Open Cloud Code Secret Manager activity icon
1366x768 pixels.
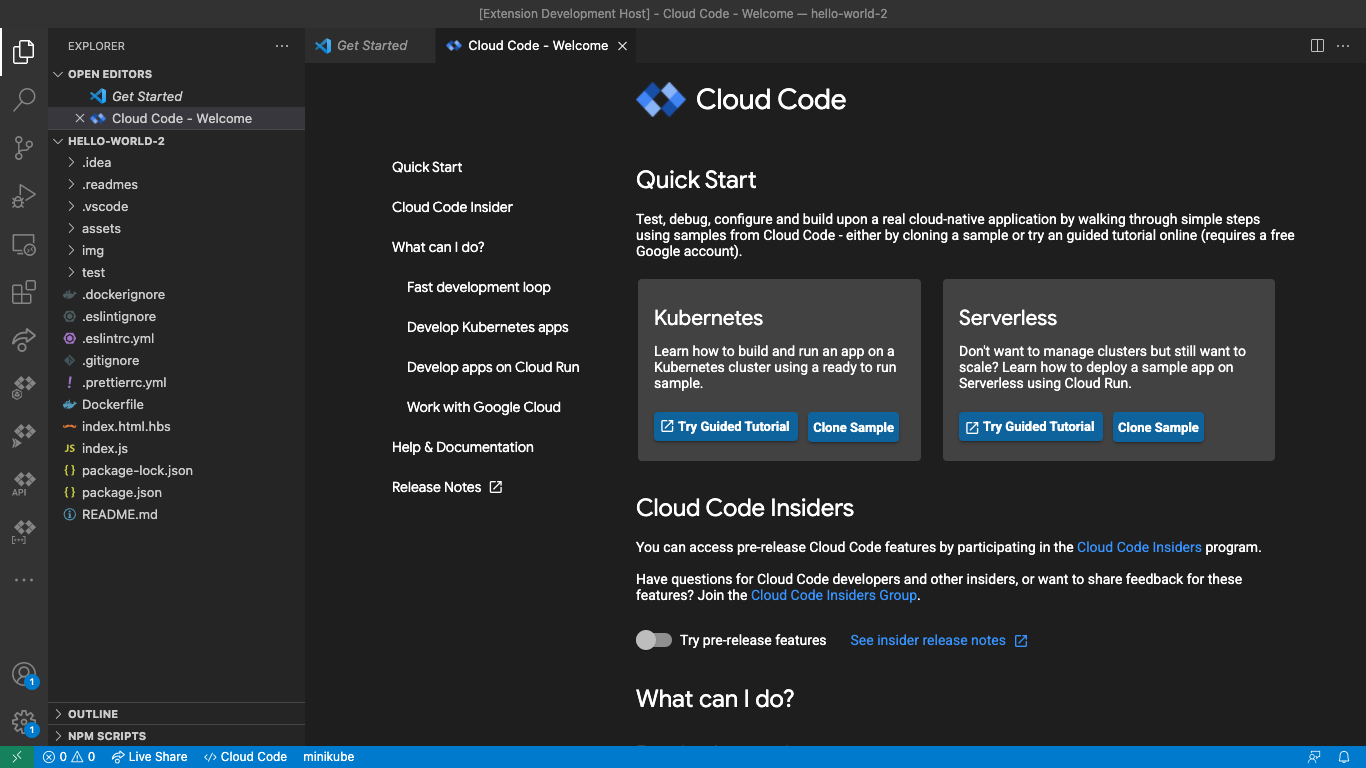pos(24,531)
